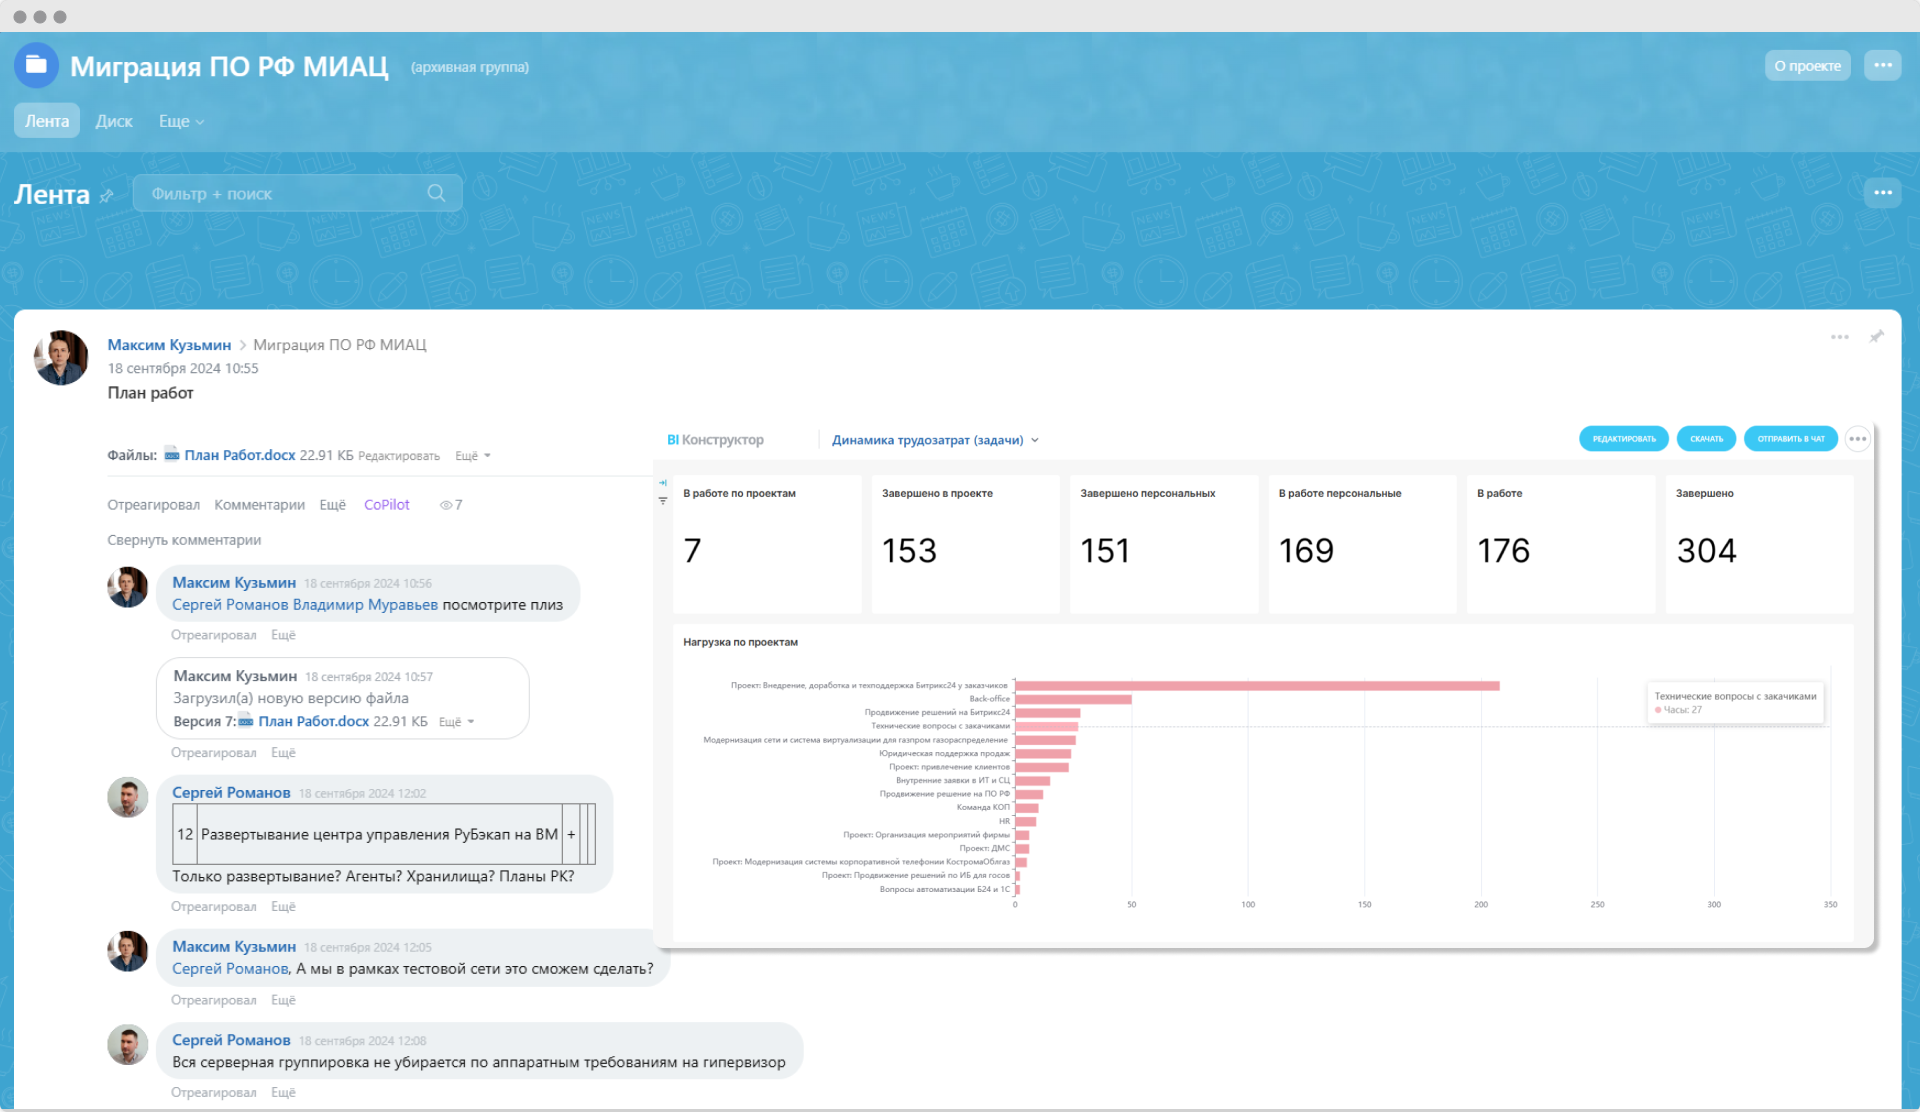The image size is (1920, 1112).
Task: Pin the post using the pushpin icon
Action: tap(1876, 337)
